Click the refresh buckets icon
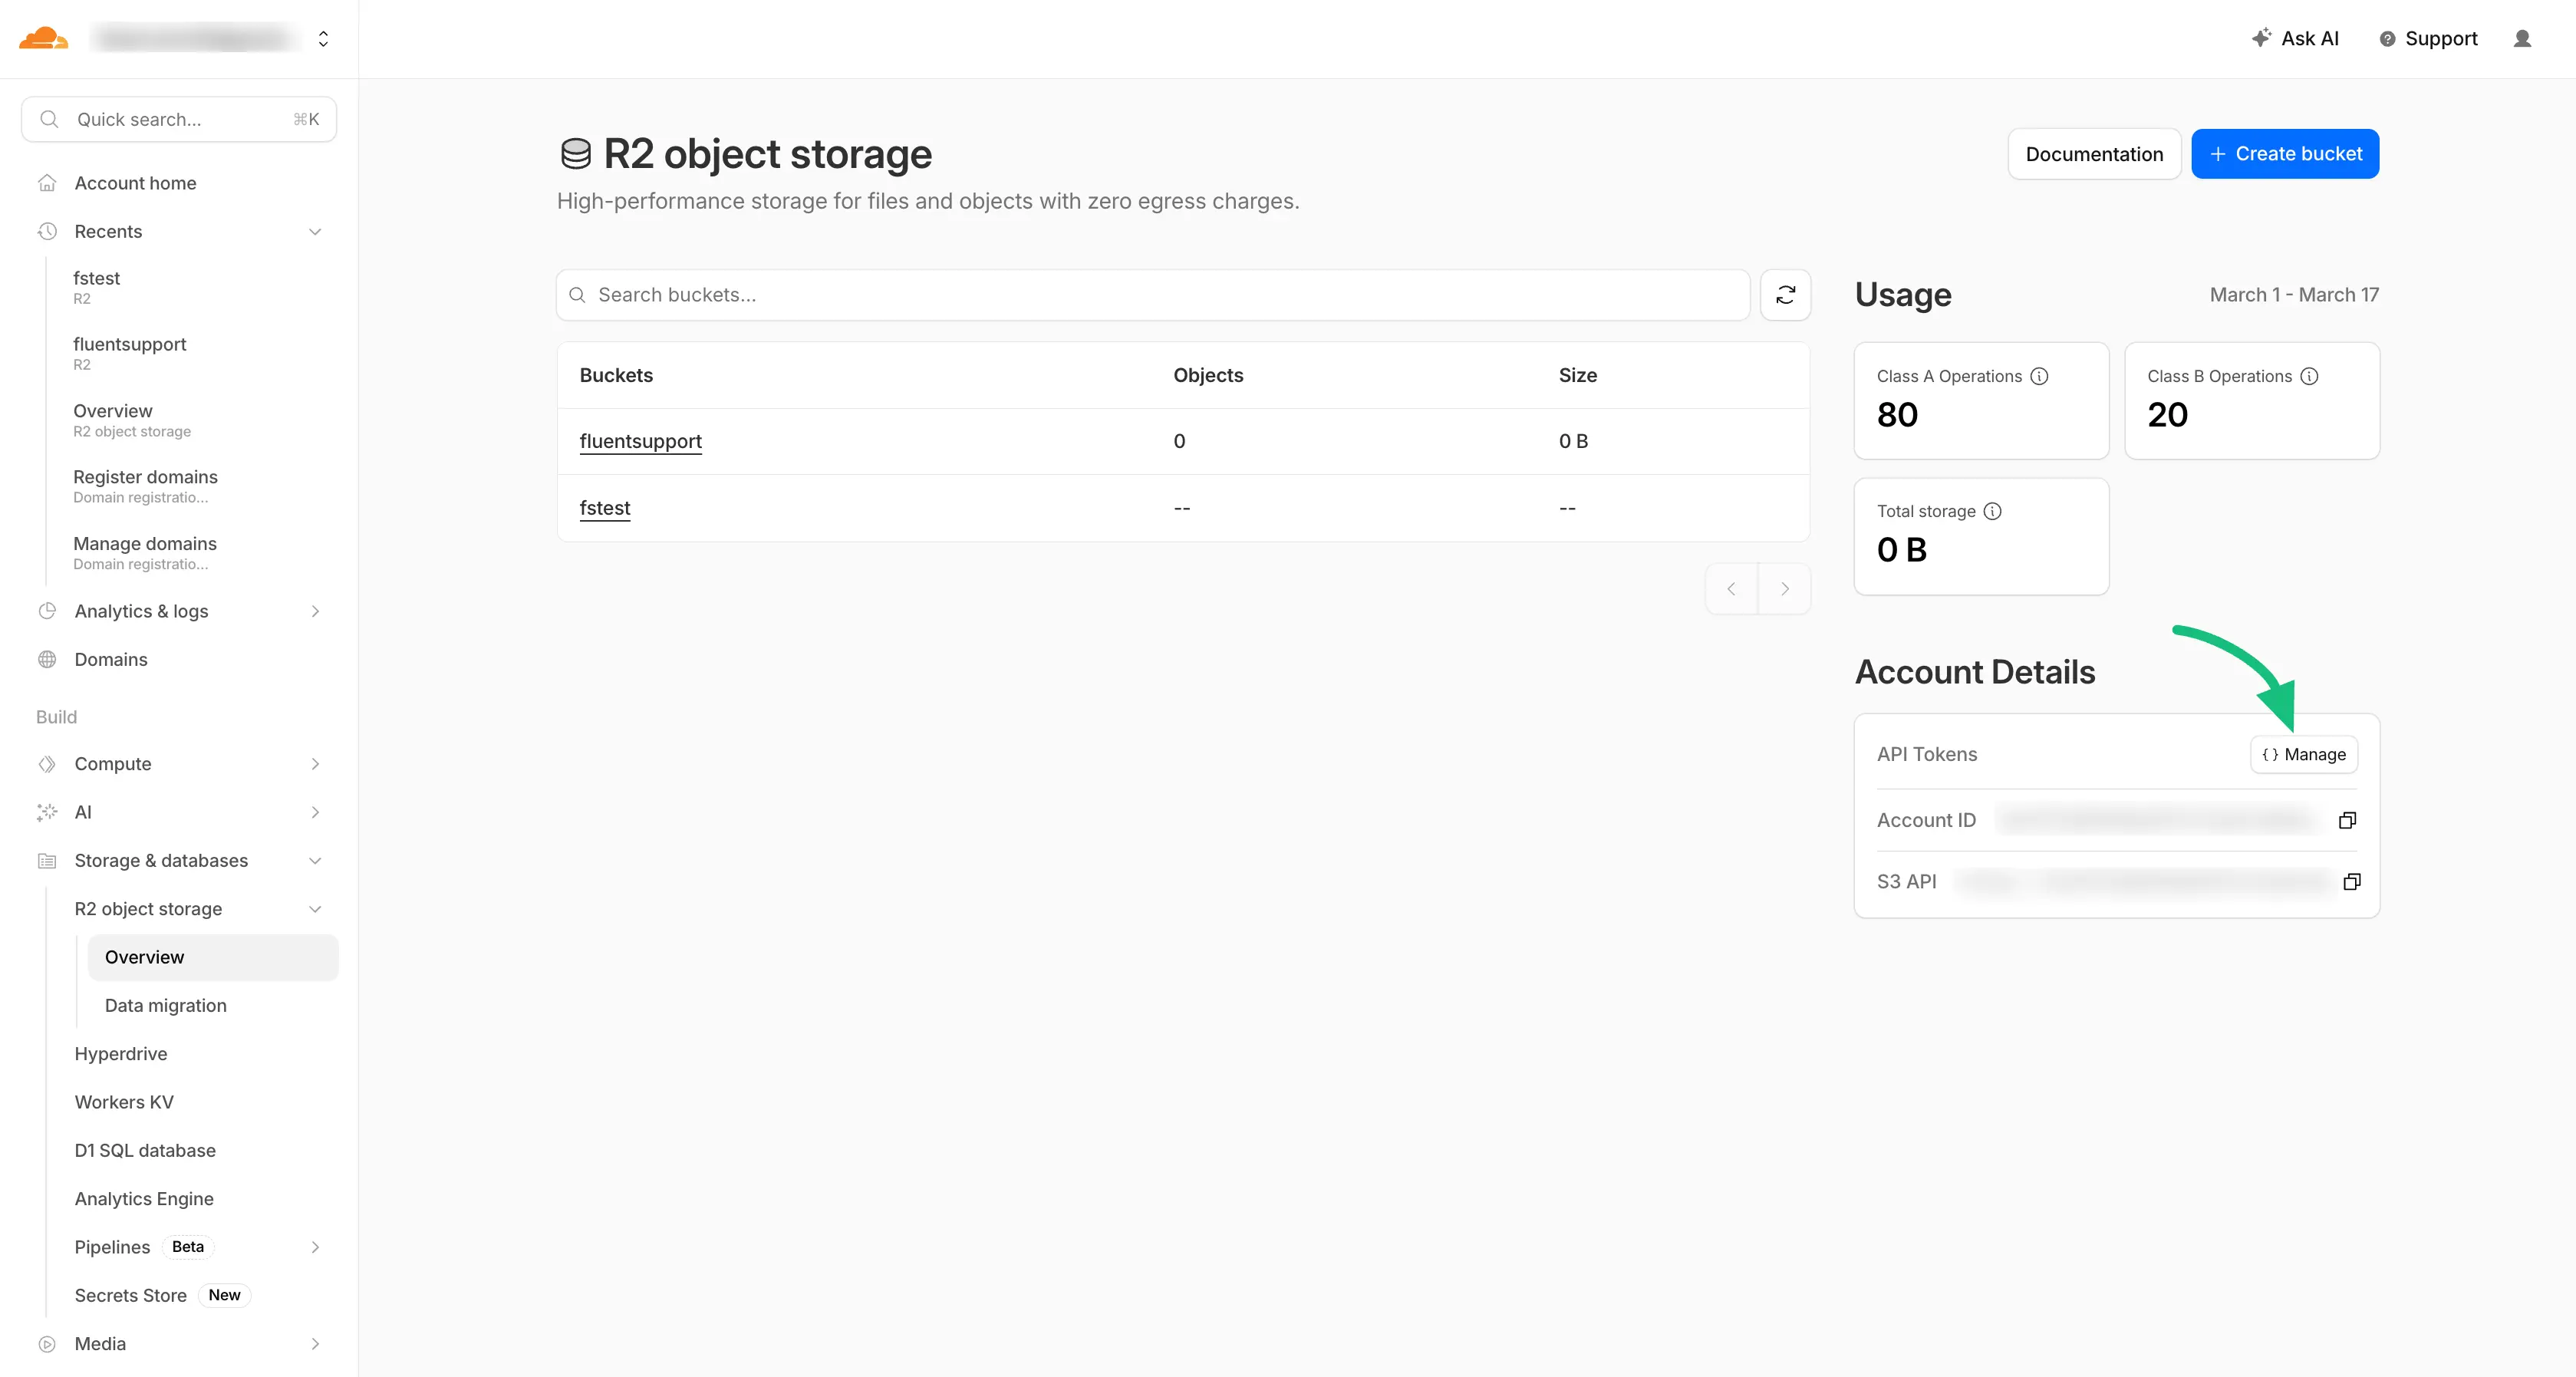2576x1377 pixels. click(1785, 295)
